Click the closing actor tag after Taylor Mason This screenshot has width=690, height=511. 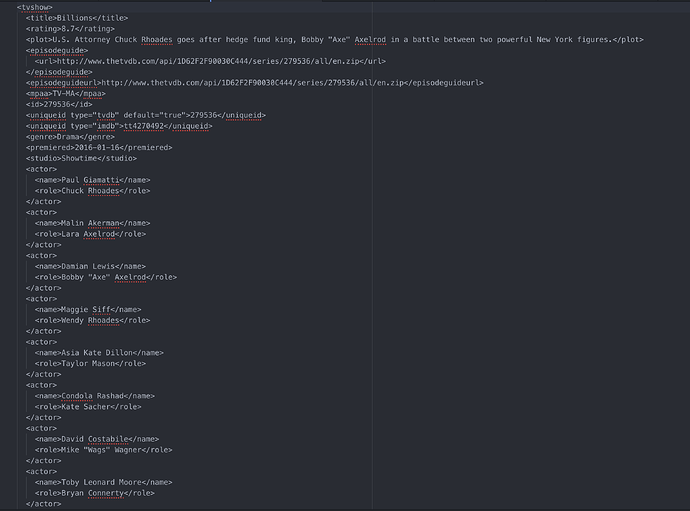[44, 374]
